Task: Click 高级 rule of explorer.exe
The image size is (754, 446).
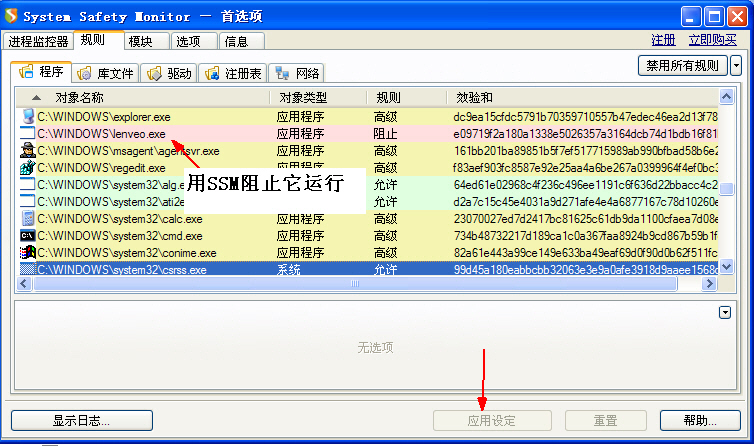Action: tap(386, 117)
